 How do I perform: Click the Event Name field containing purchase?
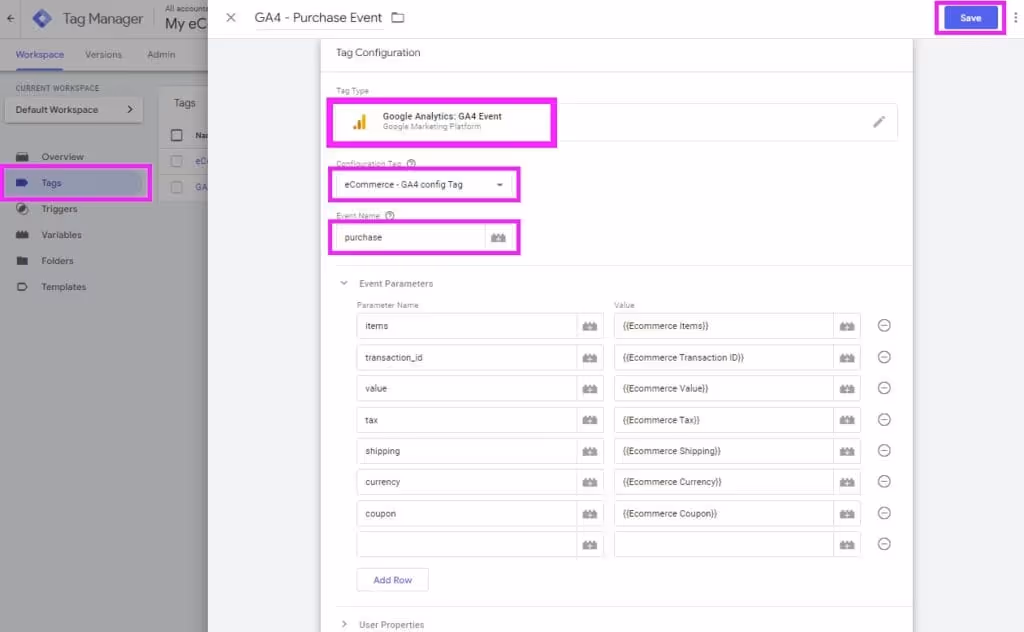click(x=410, y=238)
